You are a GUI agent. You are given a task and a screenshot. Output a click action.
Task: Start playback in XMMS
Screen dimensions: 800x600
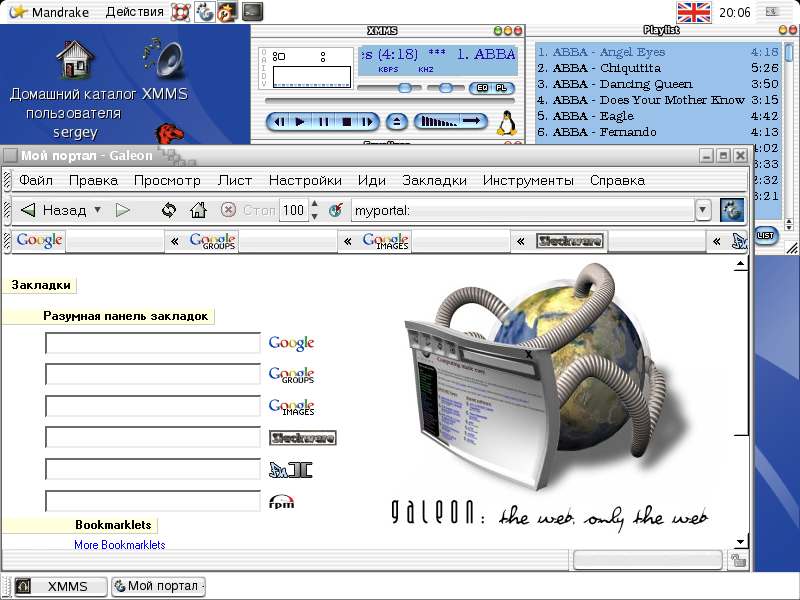click(x=301, y=122)
